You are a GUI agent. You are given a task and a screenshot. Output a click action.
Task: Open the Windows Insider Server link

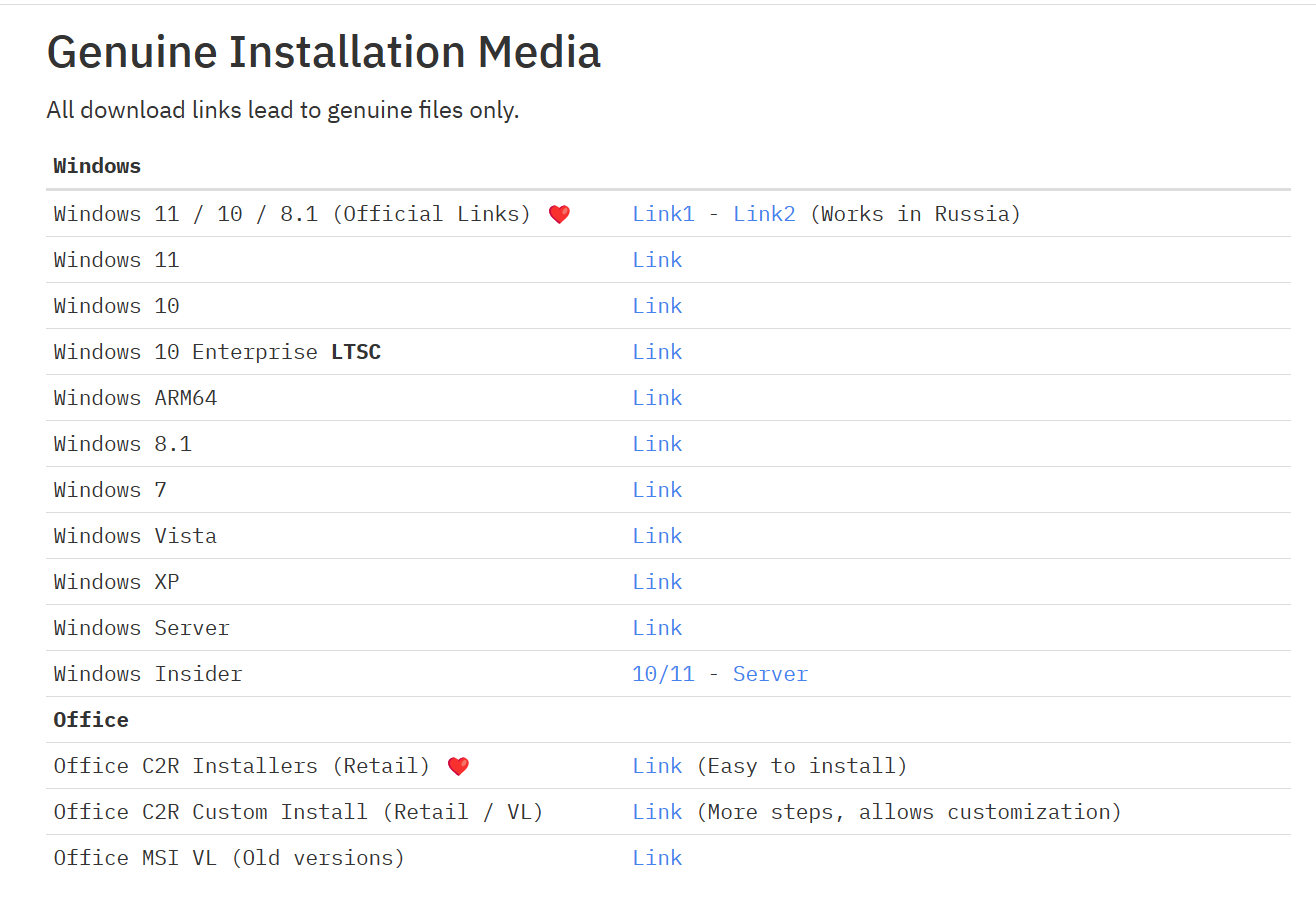(770, 674)
